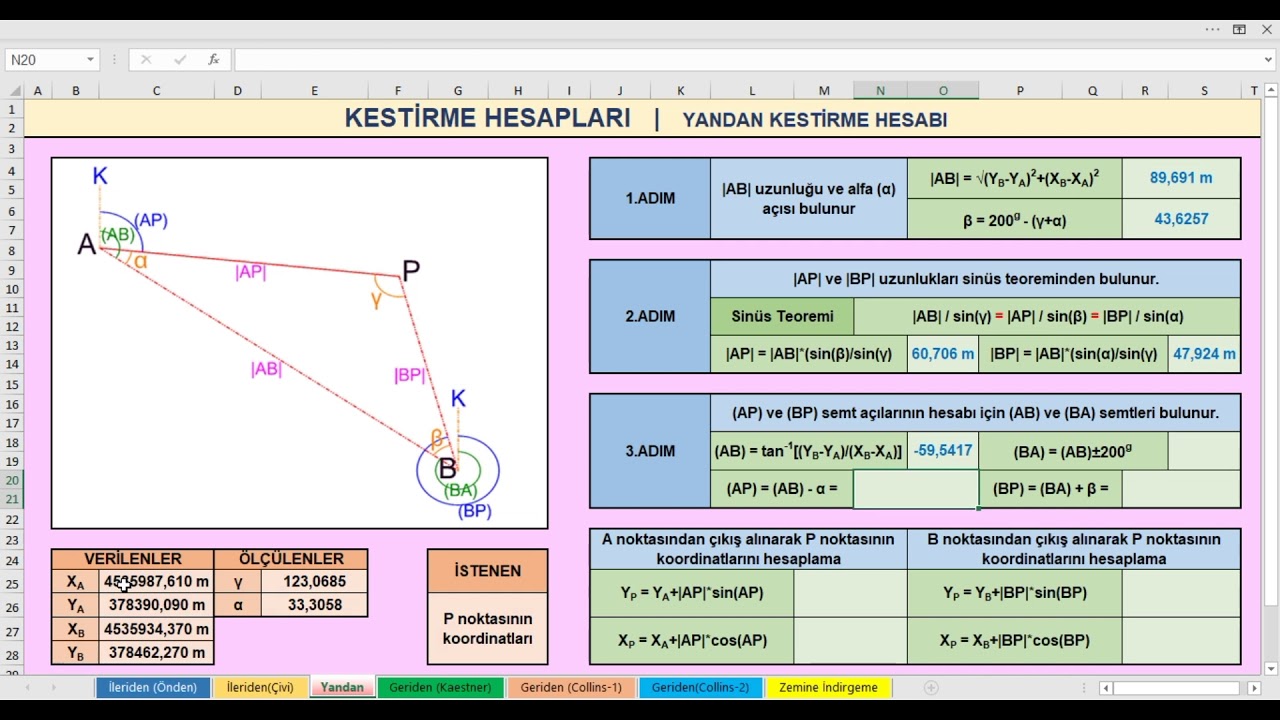Click the sheet tabs scroll-left arrow
The image size is (1280, 720).
(x=27, y=688)
